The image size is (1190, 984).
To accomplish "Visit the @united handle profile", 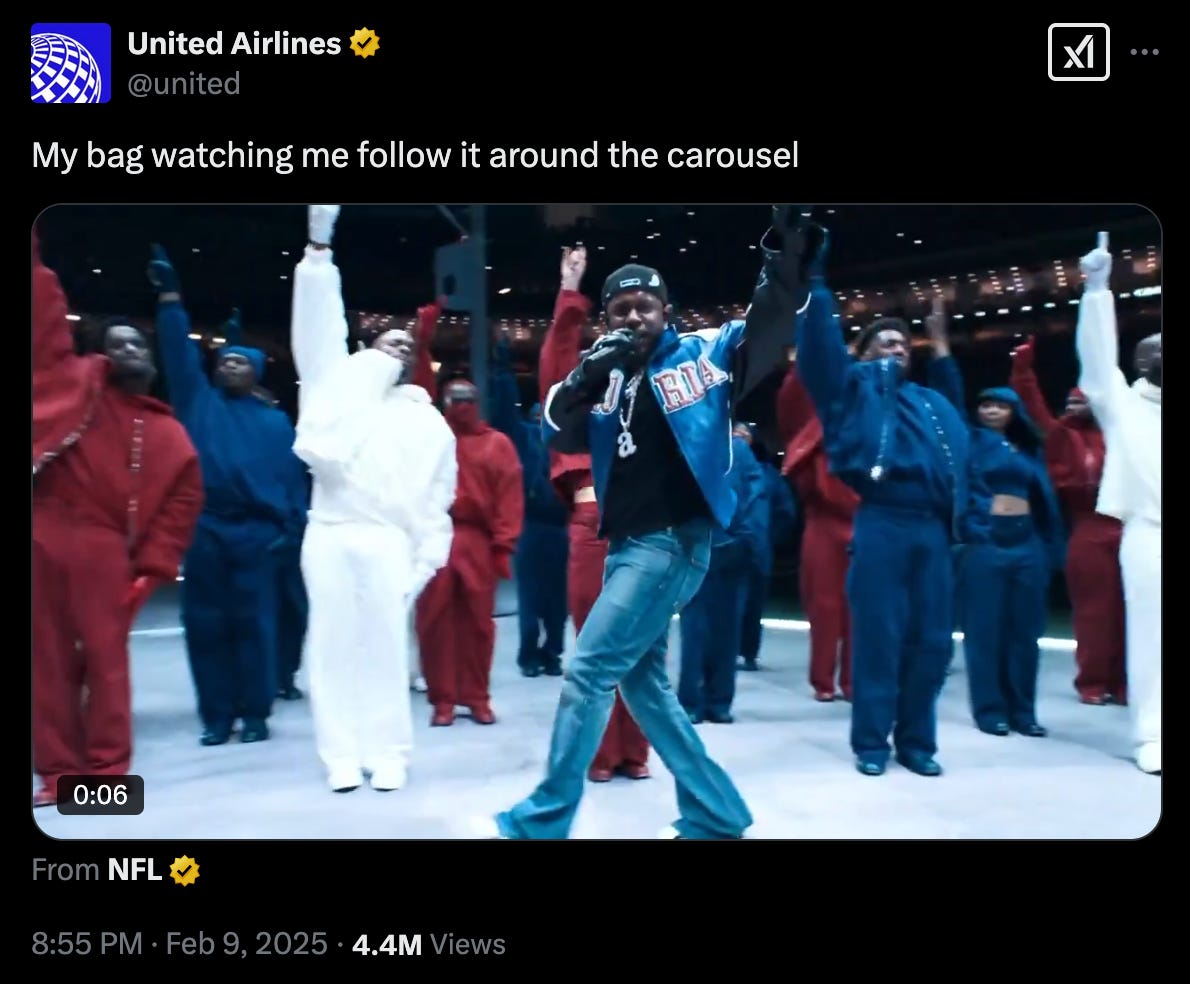I will (184, 83).
